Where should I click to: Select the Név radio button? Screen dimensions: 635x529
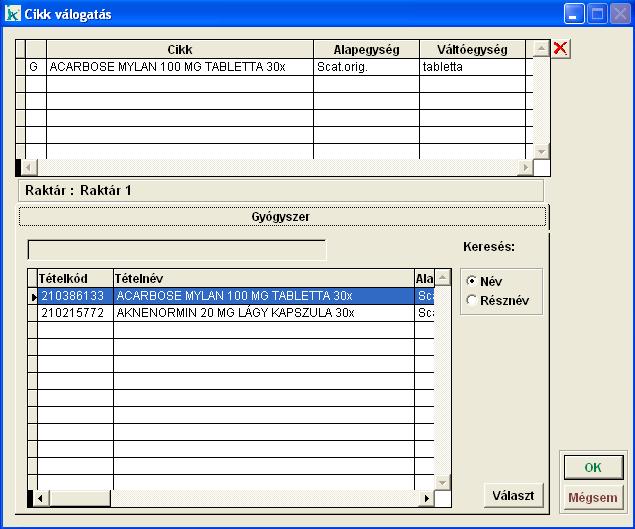coord(472,282)
